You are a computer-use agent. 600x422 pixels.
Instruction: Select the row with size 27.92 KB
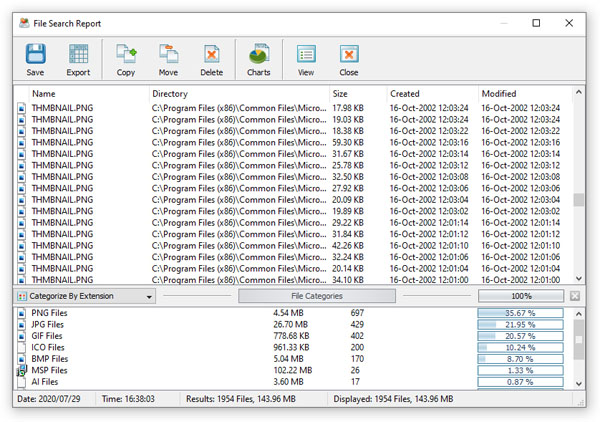point(294,189)
